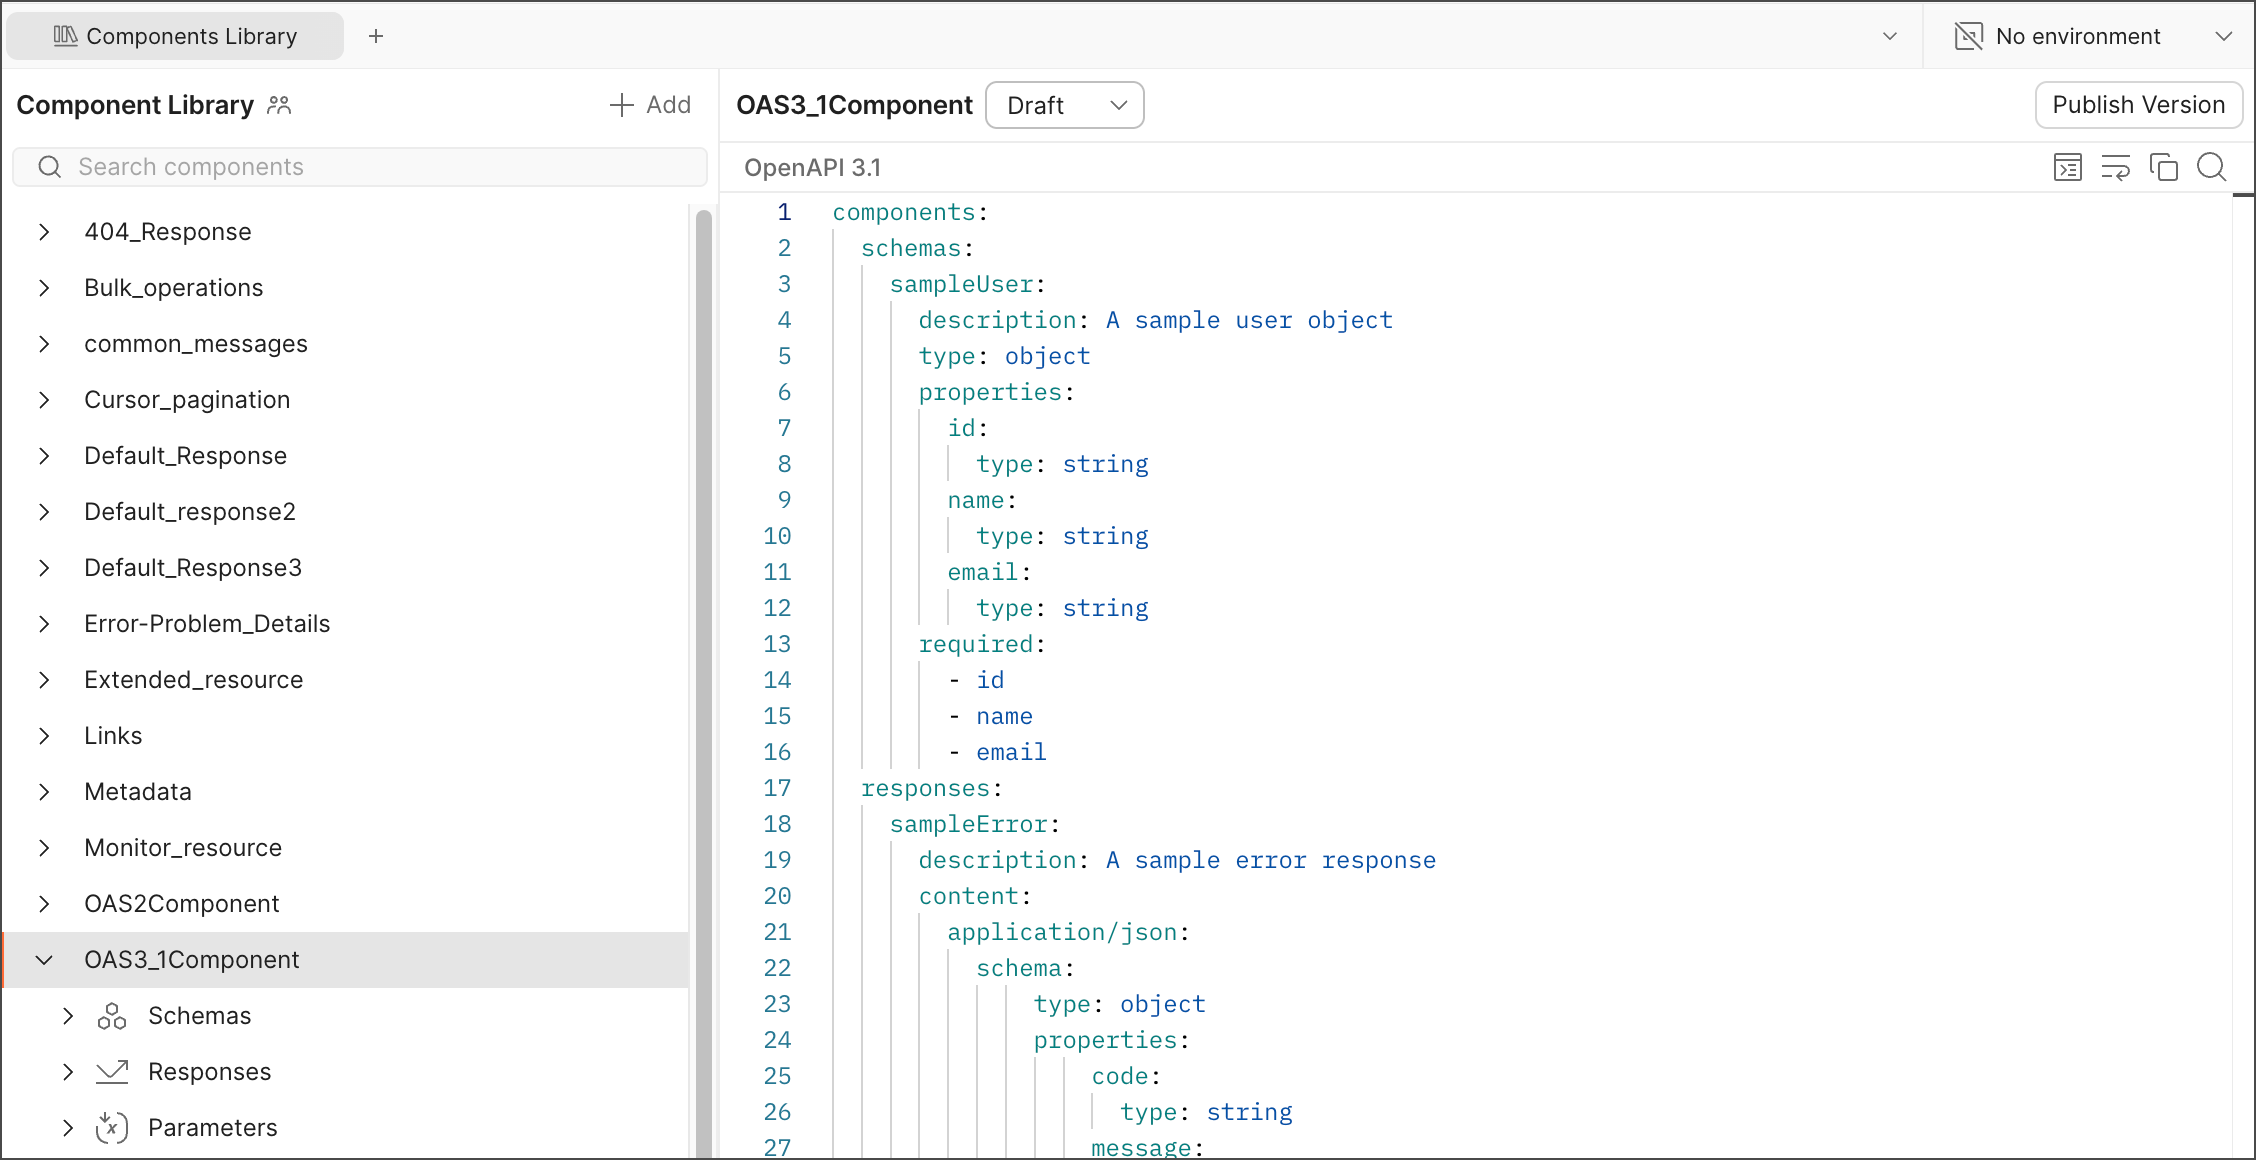Click 'sampleUser:' on line 3
The image size is (2256, 1160).
[x=968, y=284]
